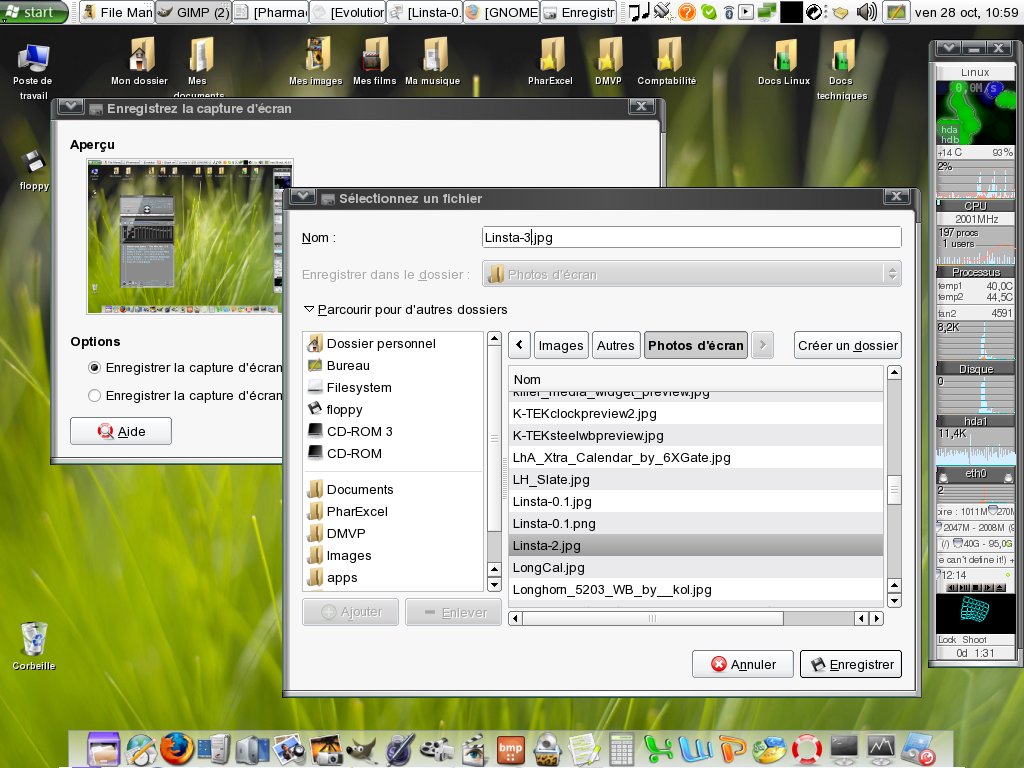This screenshot has height=768, width=1024.
Task: Open the network monitors tray icon
Action: click(767, 12)
